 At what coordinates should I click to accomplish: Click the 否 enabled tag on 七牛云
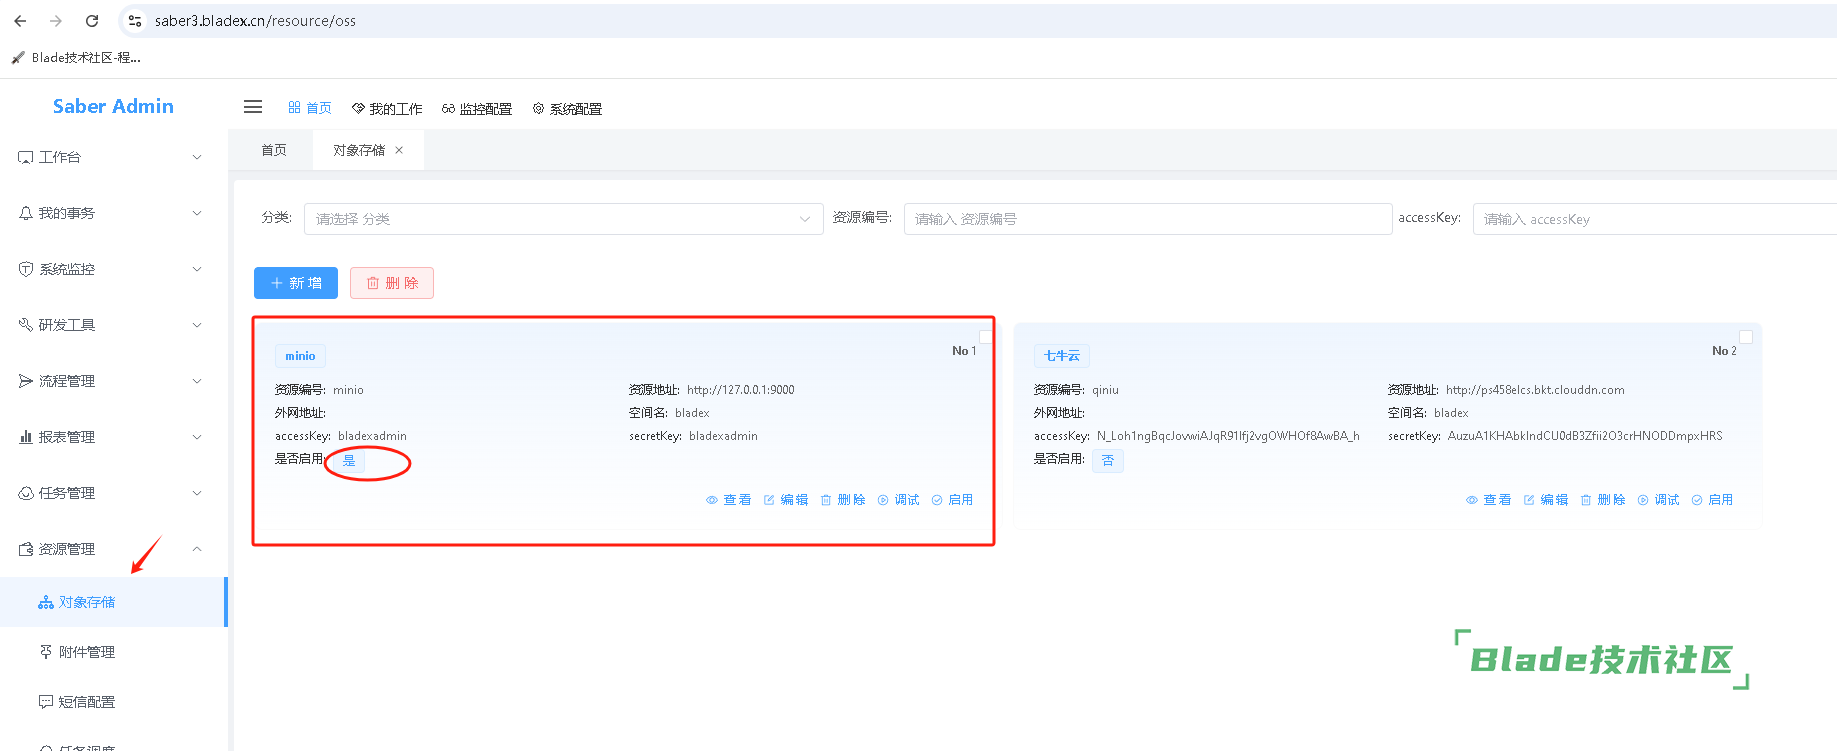[1108, 460]
